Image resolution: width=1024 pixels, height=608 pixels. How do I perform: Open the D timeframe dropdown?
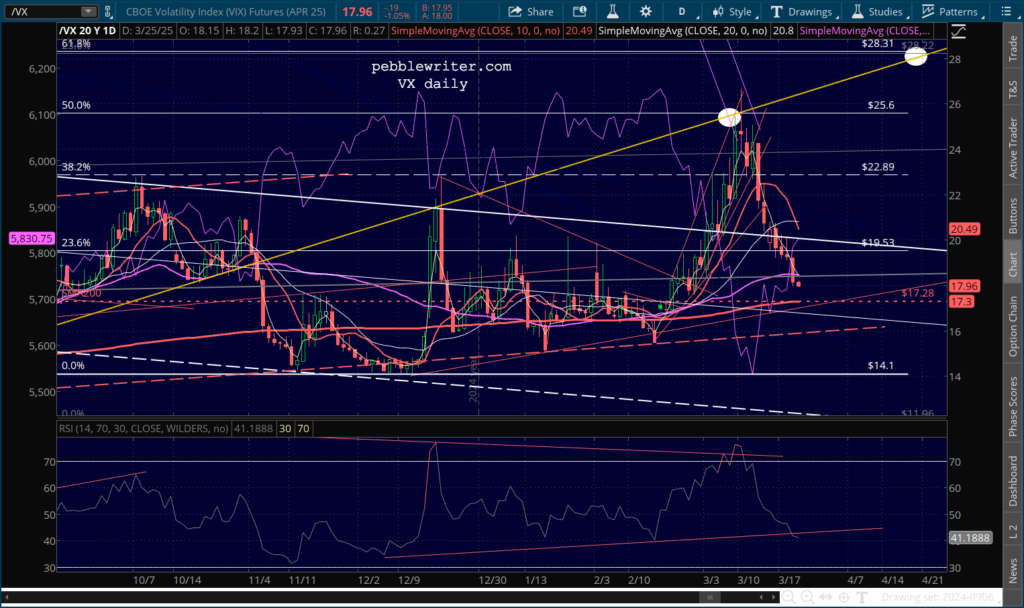(x=684, y=11)
